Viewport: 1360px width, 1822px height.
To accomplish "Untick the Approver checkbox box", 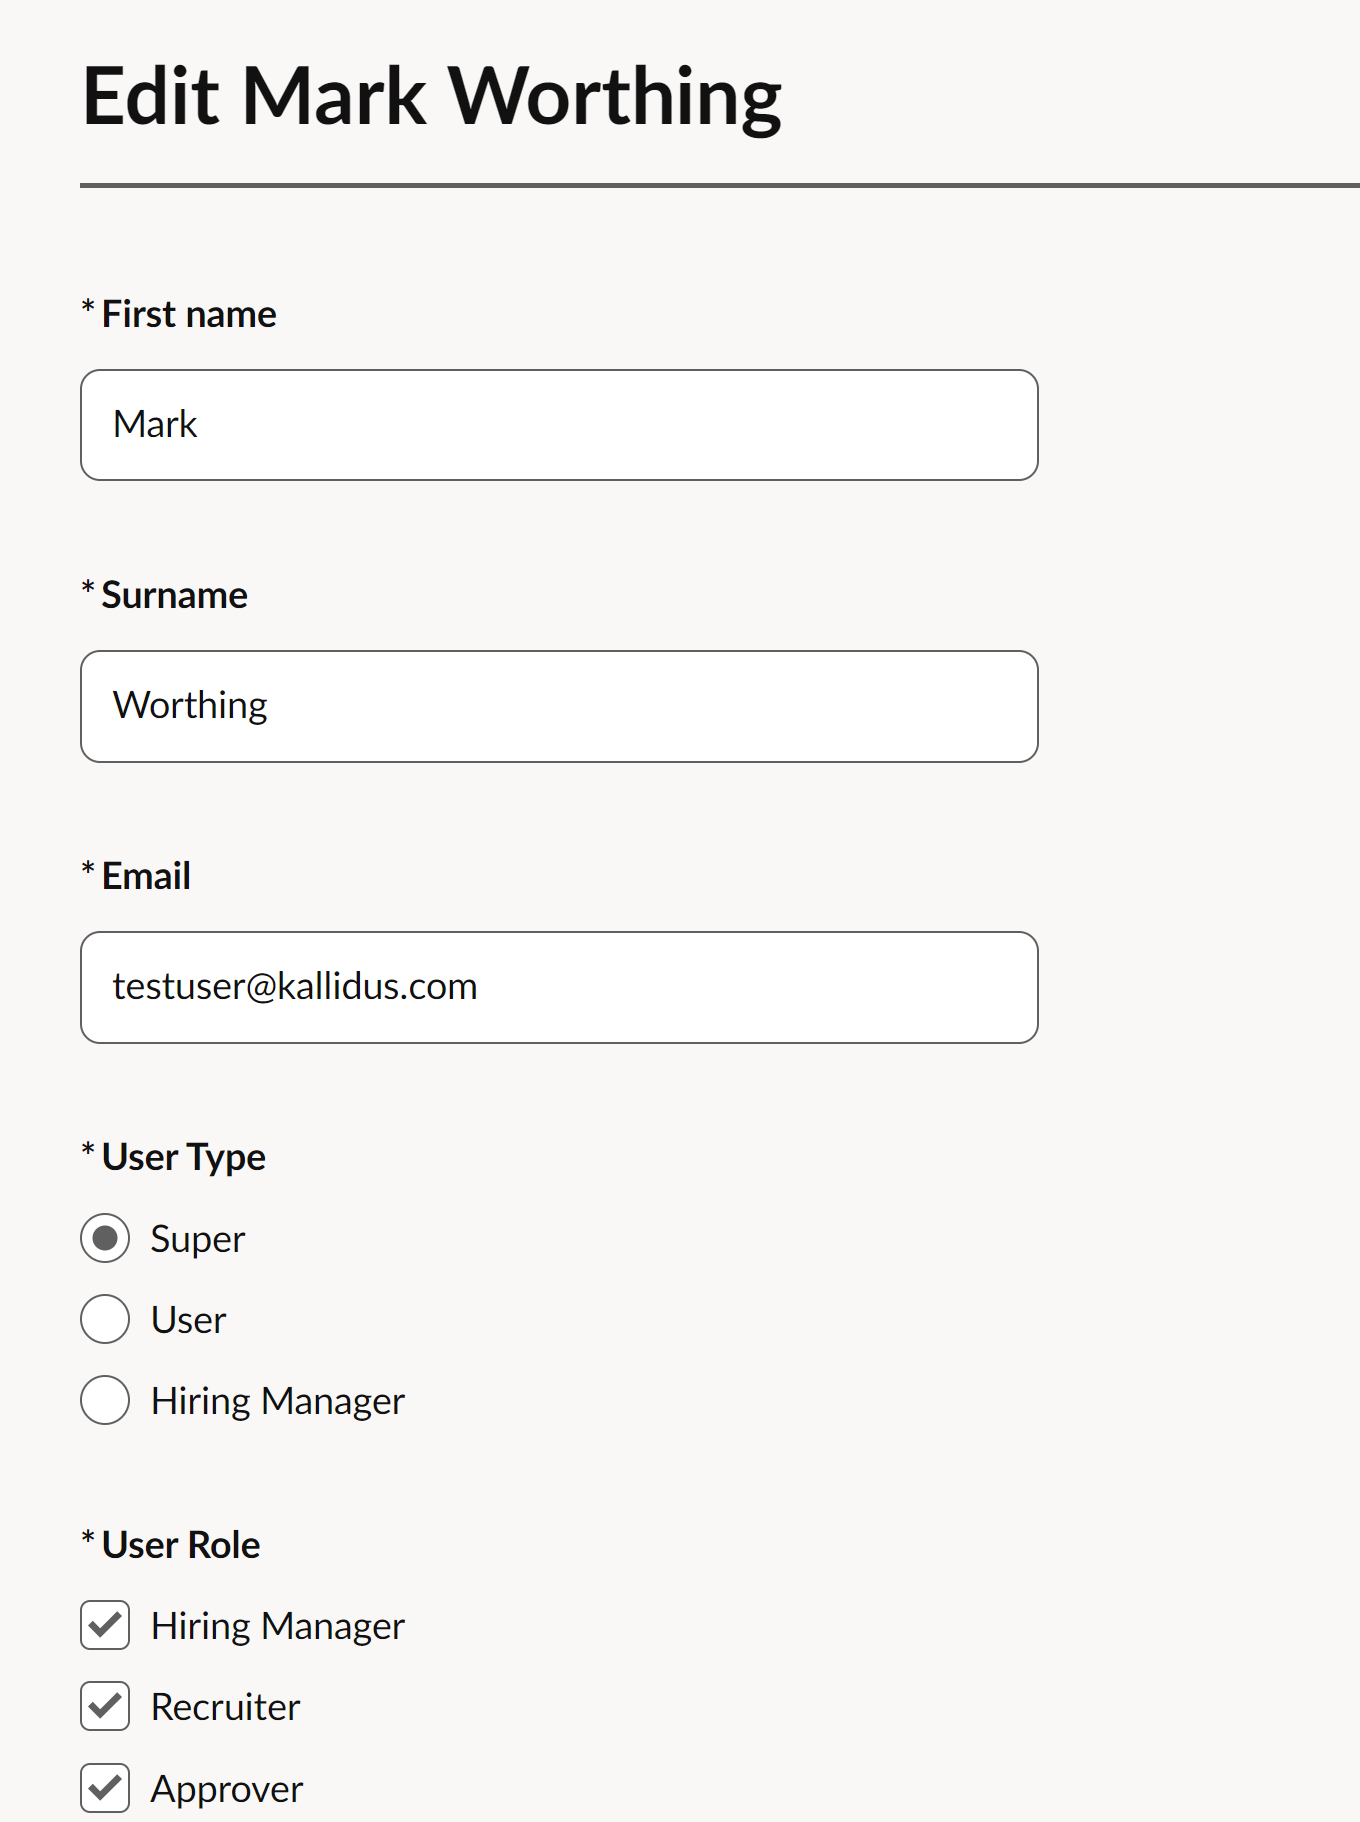I will pos(105,1788).
